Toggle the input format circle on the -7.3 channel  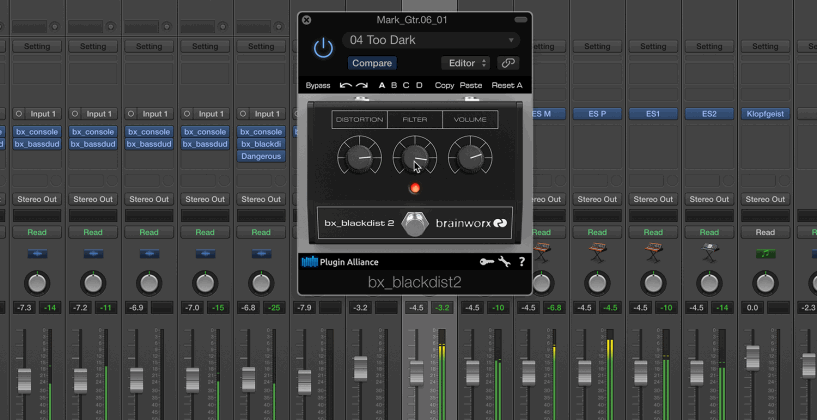click(19, 114)
